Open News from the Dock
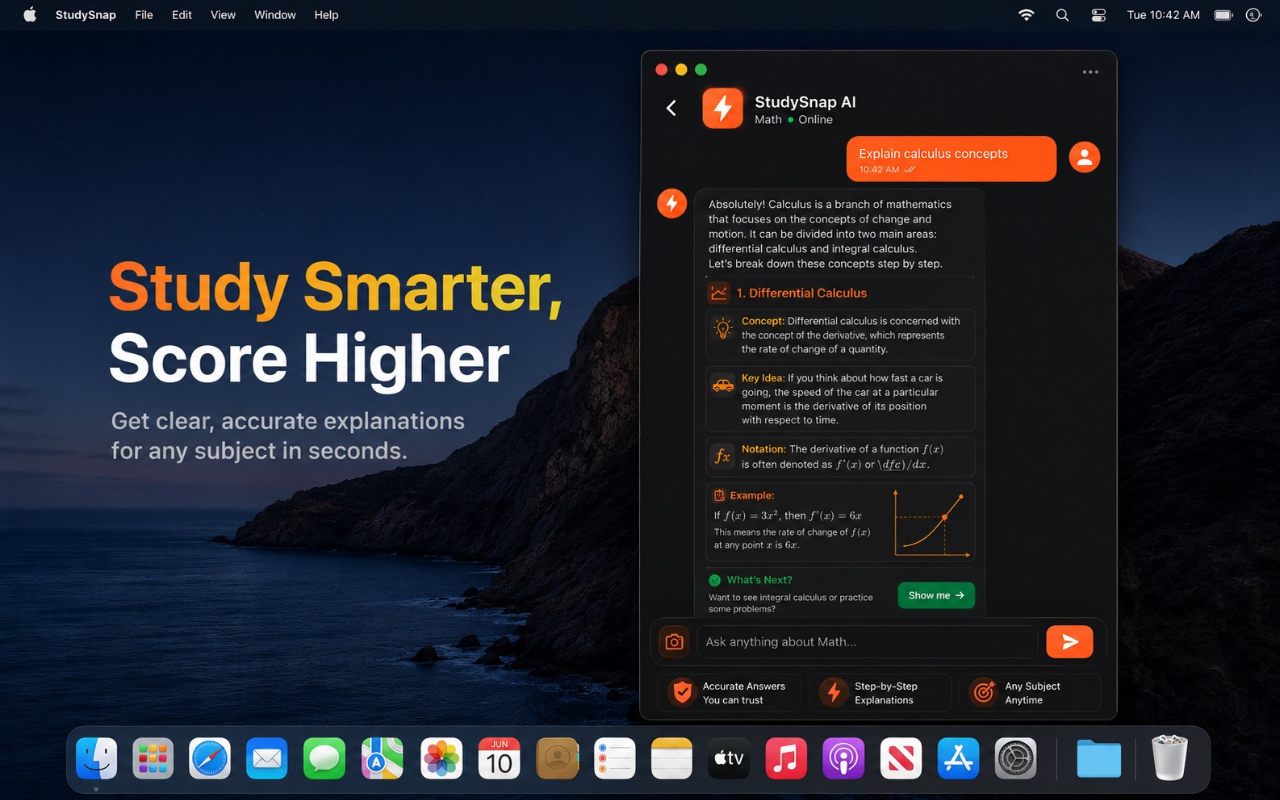 tap(901, 758)
